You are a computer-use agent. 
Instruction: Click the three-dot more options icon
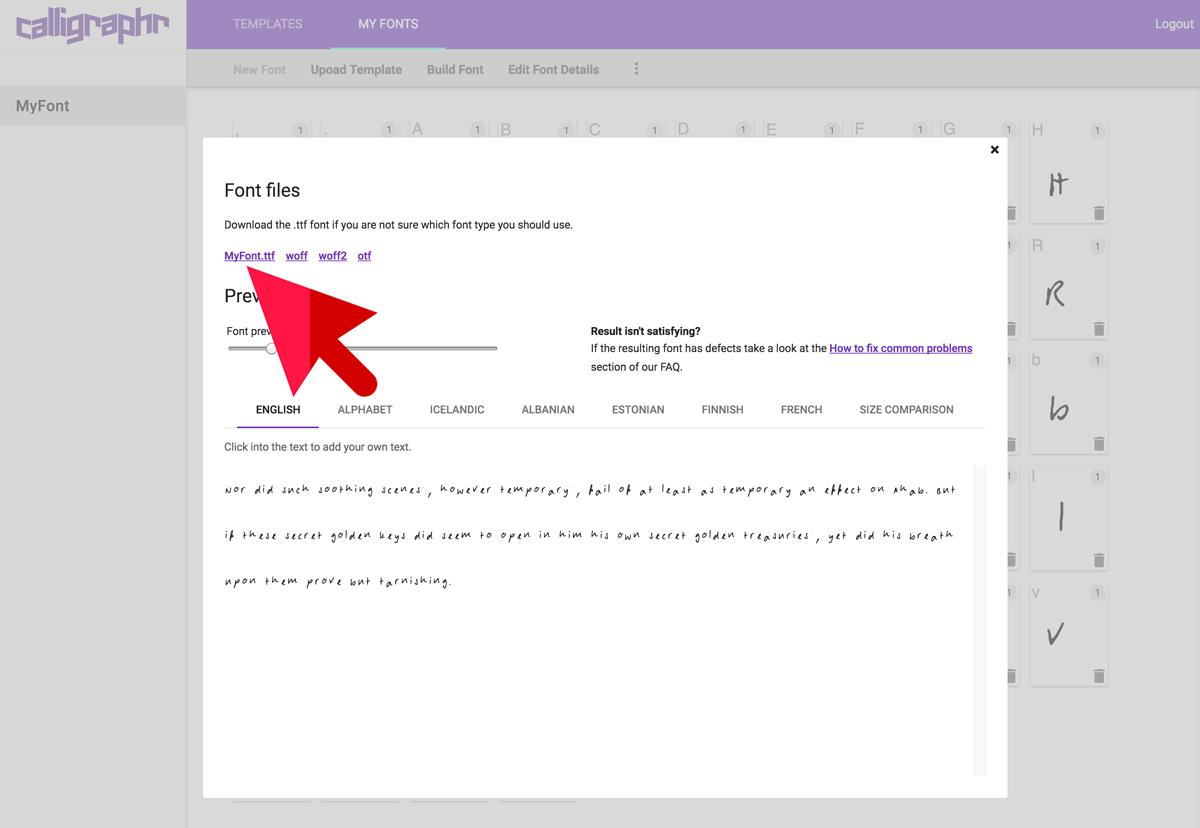pyautogui.click(x=636, y=69)
